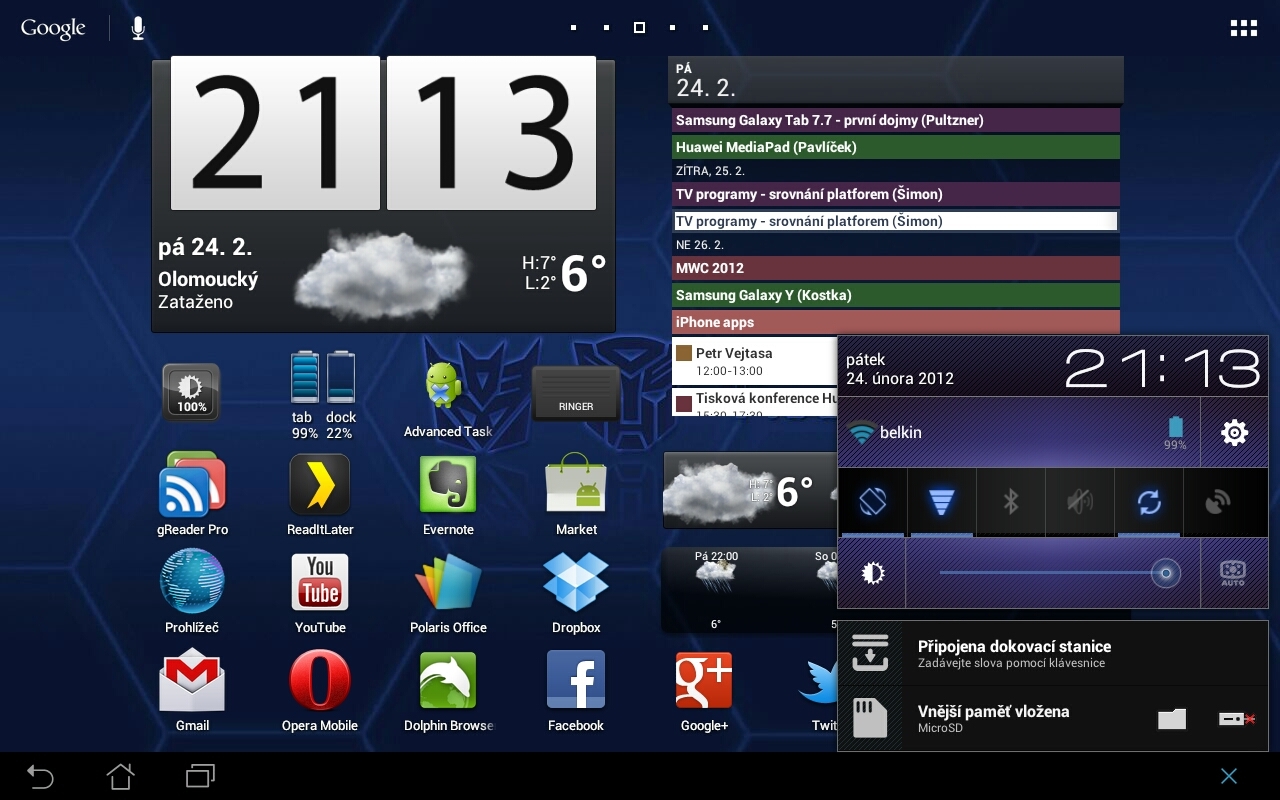This screenshot has width=1280, height=800.
Task: Enable Auto brightness mode
Action: 1231,572
